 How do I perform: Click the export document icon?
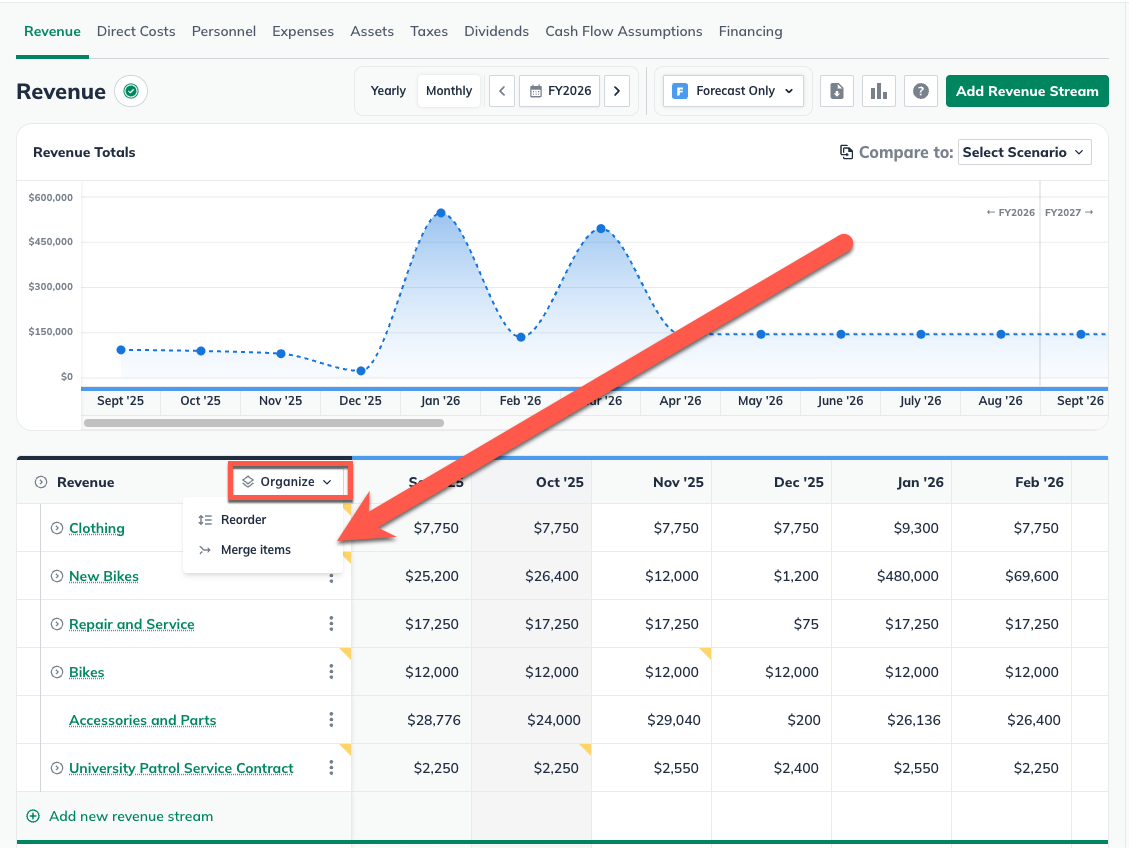pos(836,90)
